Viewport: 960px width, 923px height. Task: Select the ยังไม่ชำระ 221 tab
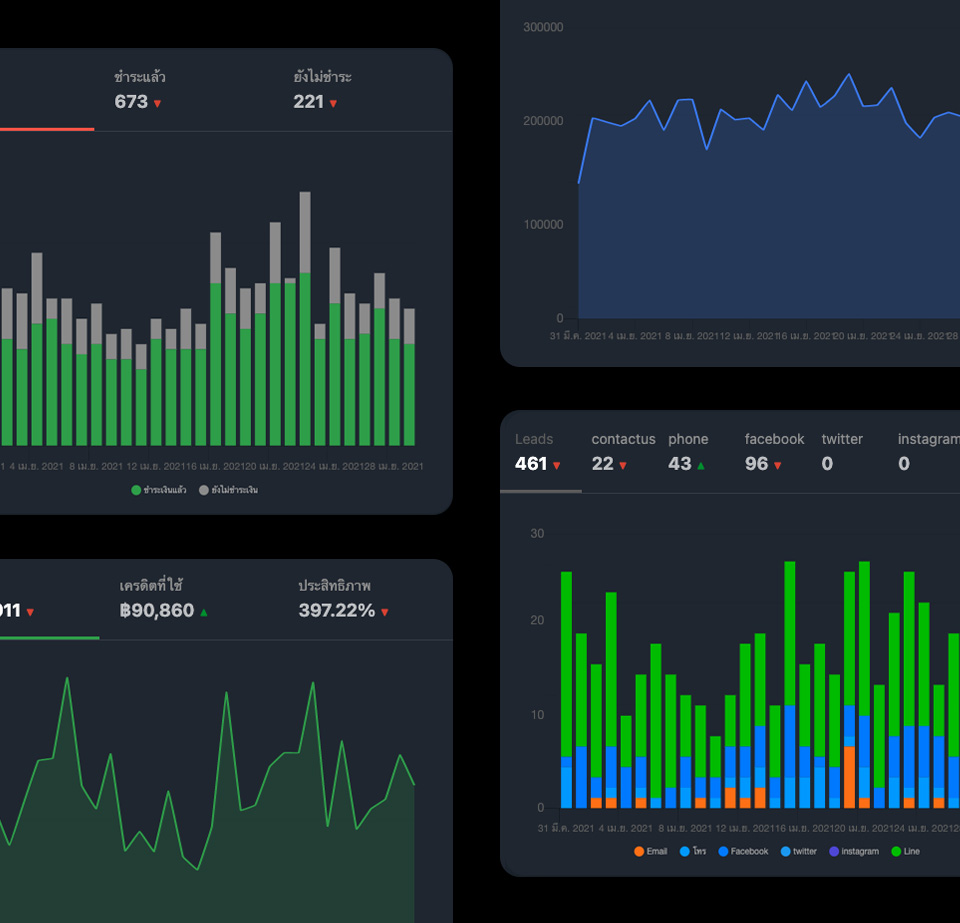coord(321,90)
